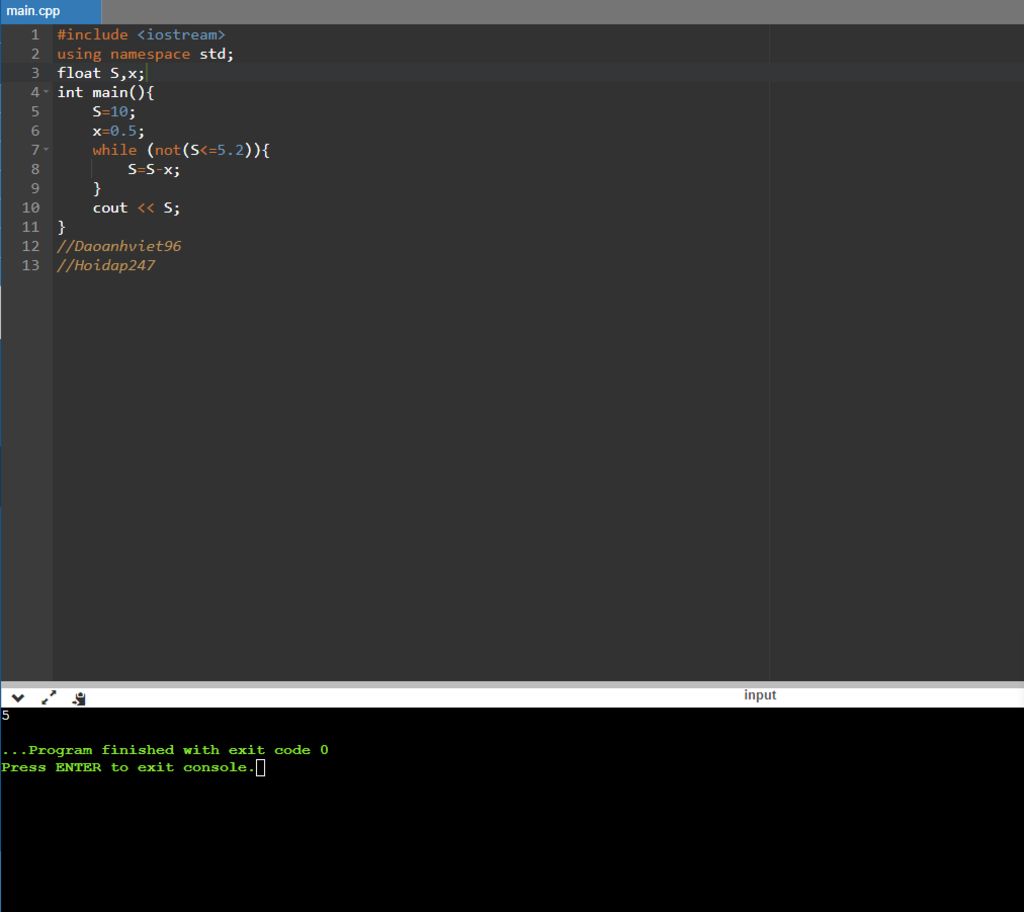Click the //Hoidap247 comment
This screenshot has width=1024, height=912.
coord(106,265)
